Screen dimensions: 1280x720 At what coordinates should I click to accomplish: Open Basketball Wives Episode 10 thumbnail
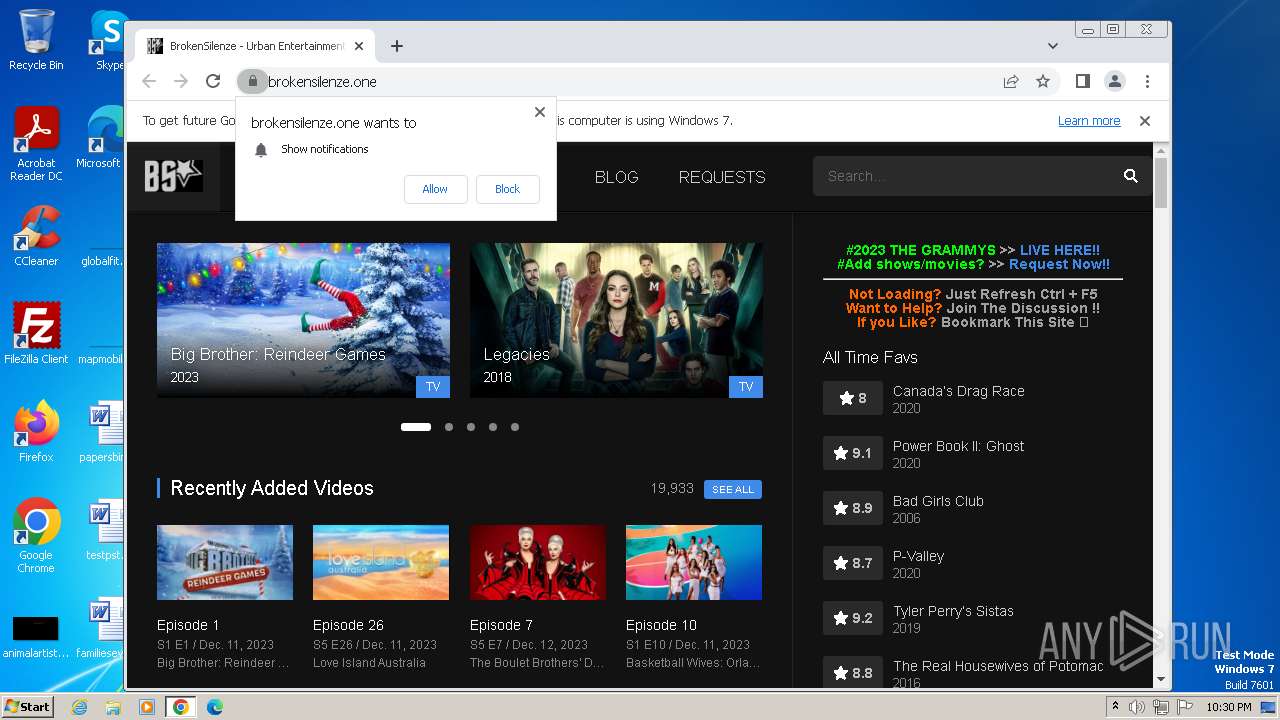pyautogui.click(x=694, y=562)
